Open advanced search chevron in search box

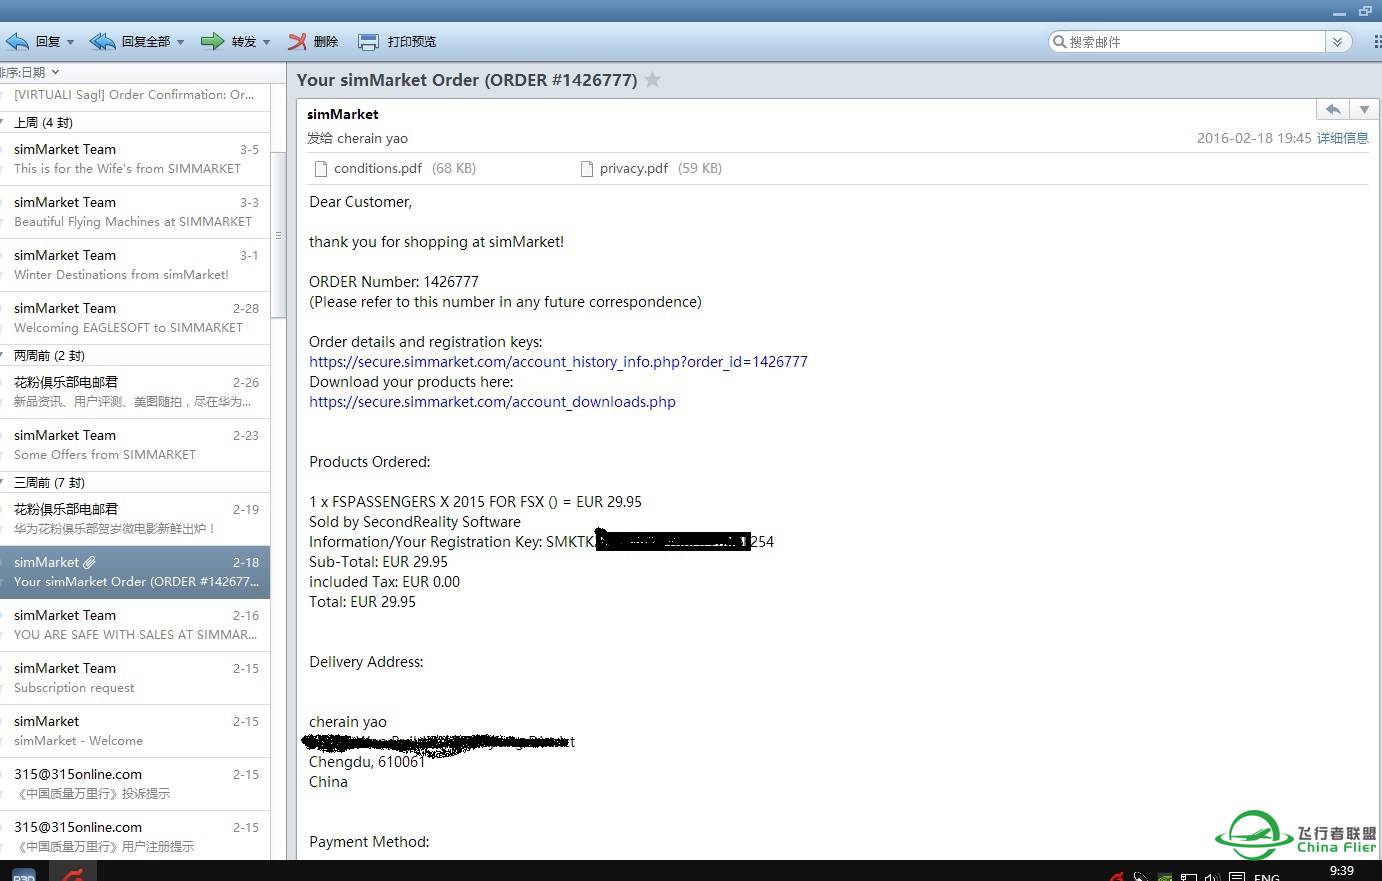click(1338, 42)
